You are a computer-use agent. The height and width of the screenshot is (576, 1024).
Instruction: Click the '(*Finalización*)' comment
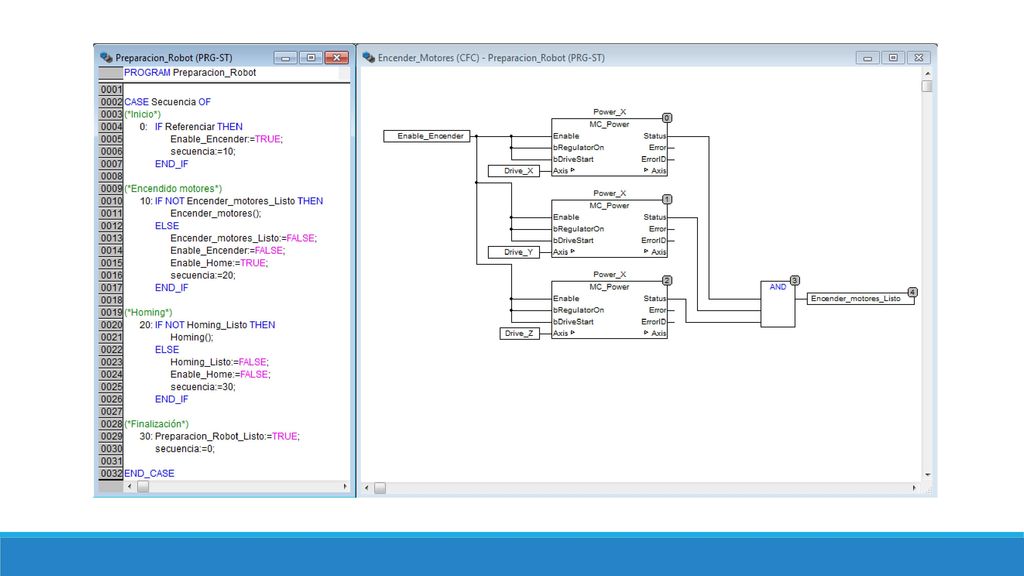tap(157, 424)
